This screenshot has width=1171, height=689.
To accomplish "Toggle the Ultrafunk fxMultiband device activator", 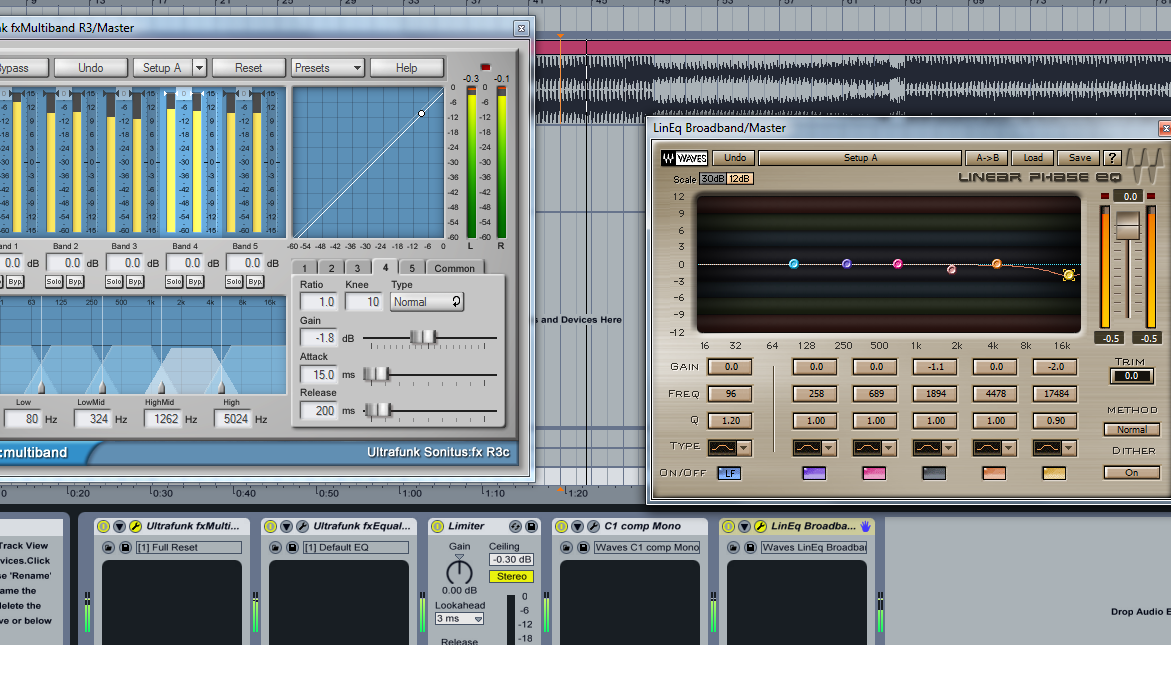I will (102, 526).
